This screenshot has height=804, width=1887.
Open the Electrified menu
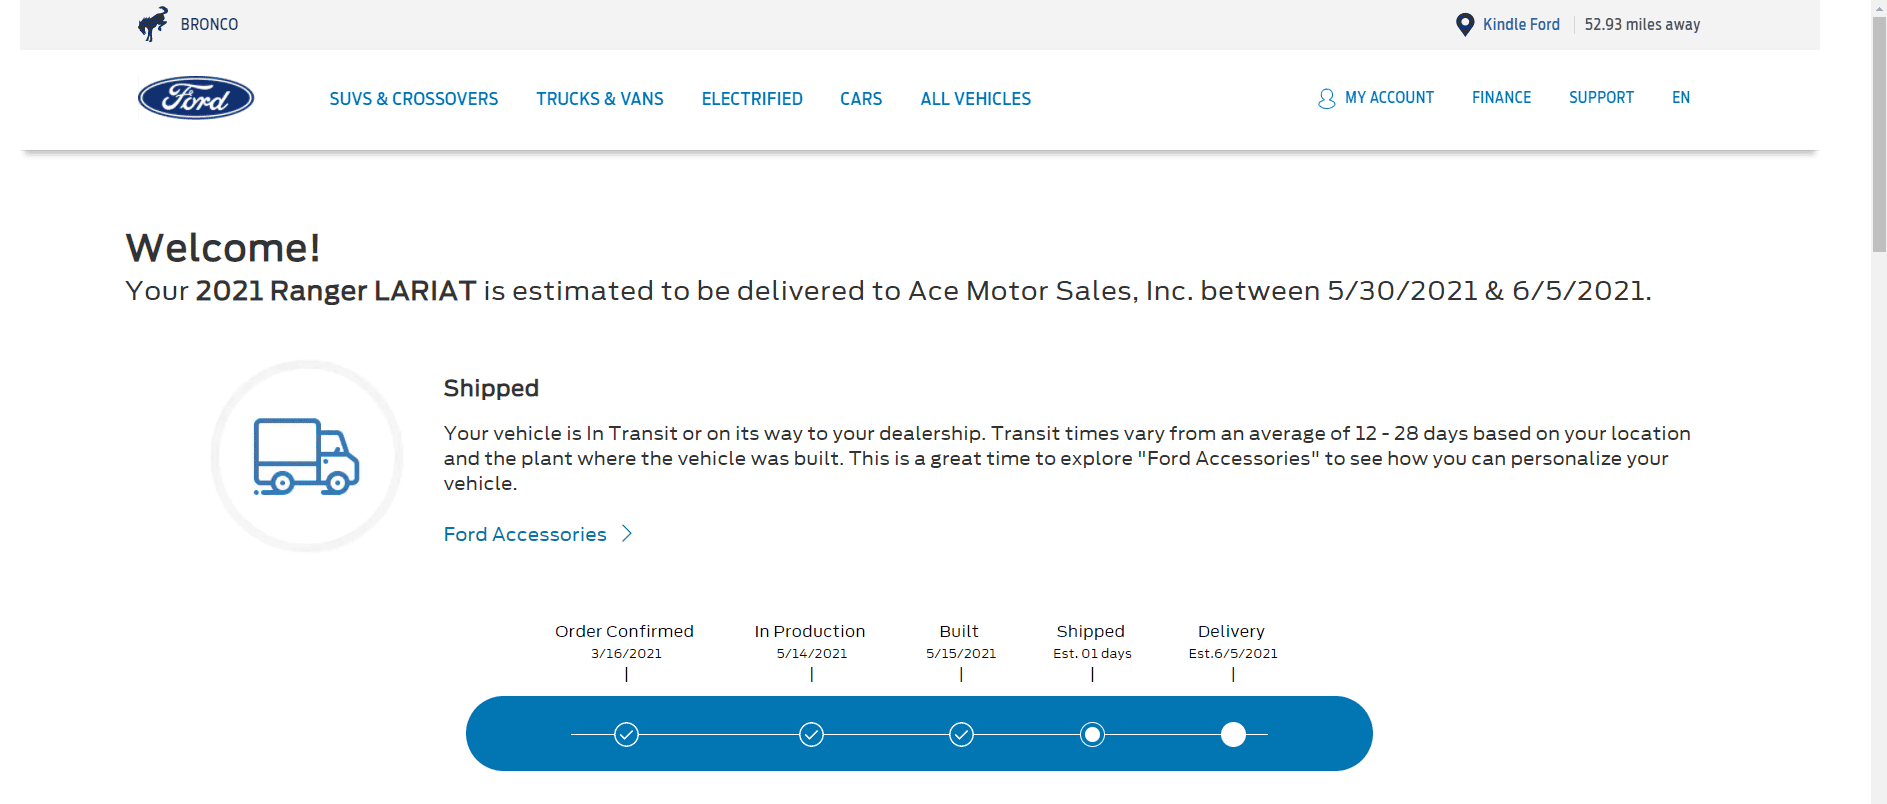tap(752, 99)
